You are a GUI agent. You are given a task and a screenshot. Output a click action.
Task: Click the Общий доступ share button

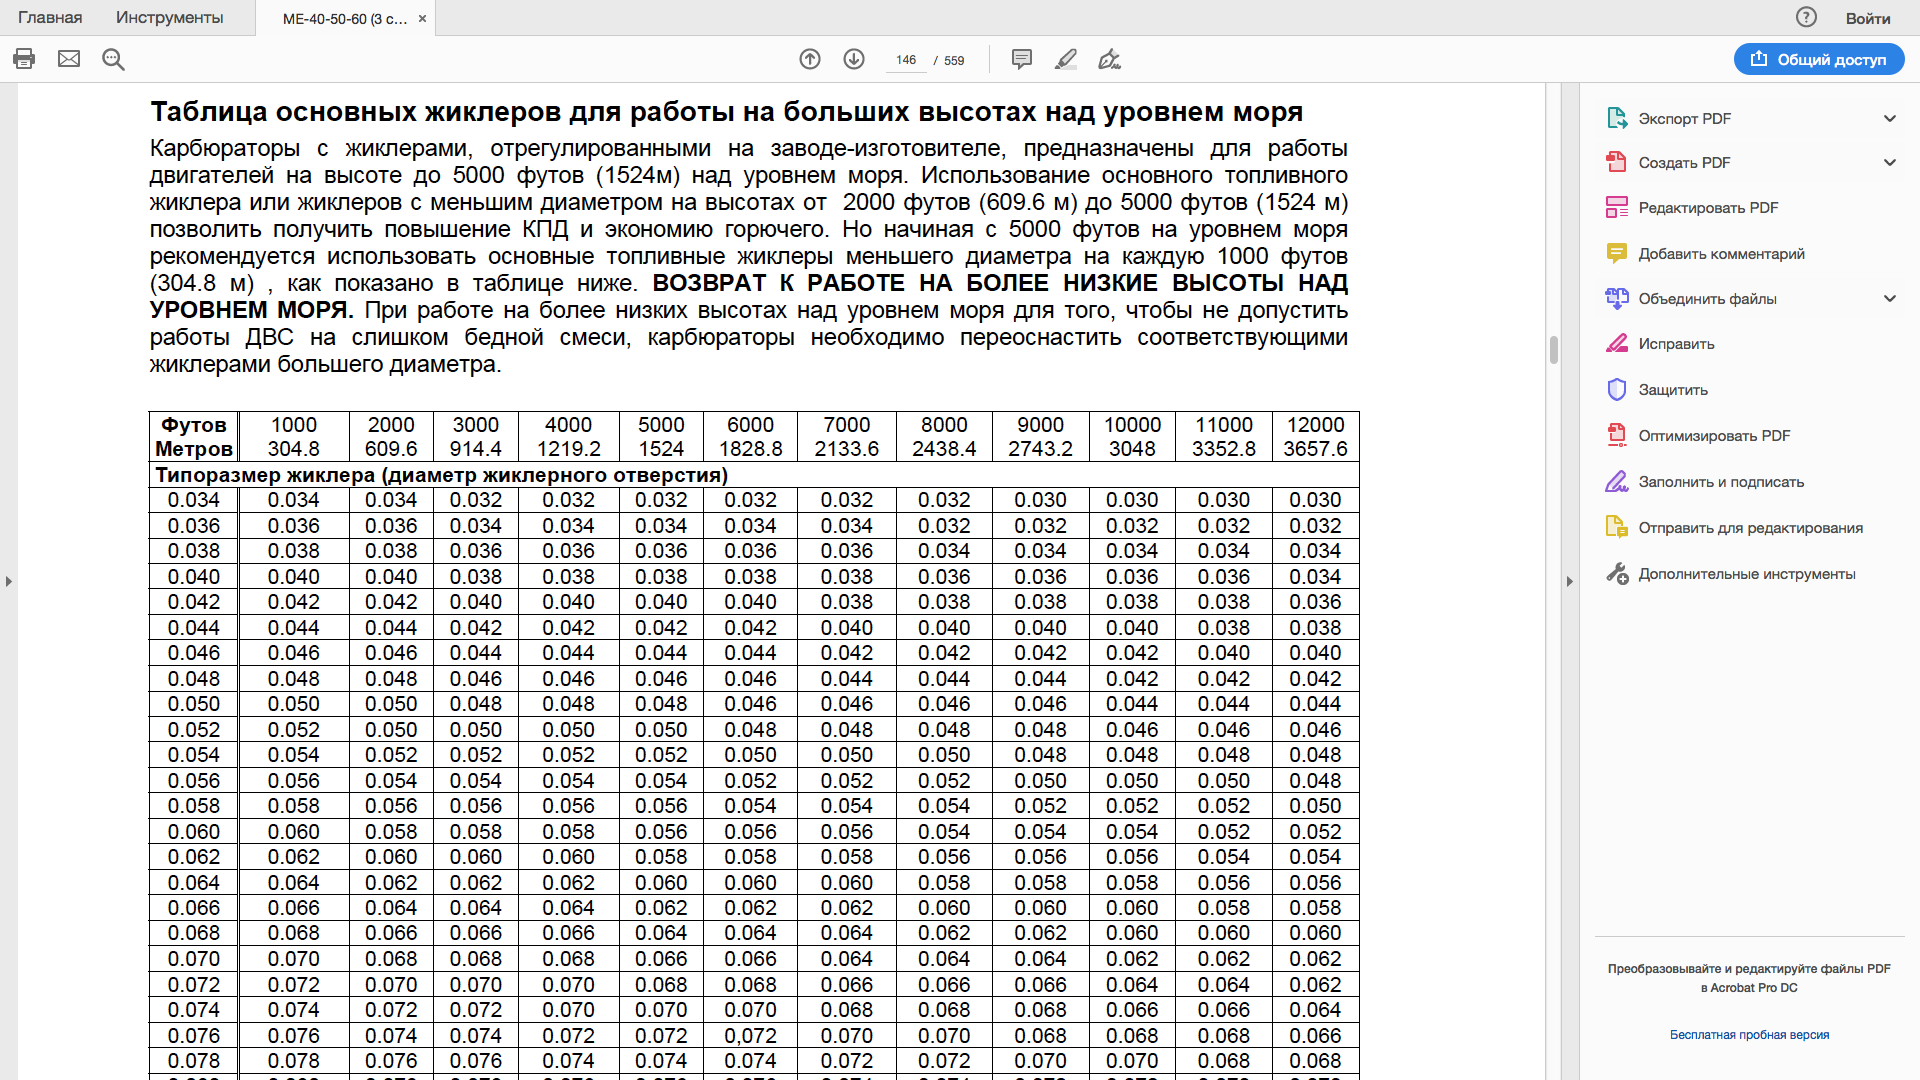[x=1819, y=59]
